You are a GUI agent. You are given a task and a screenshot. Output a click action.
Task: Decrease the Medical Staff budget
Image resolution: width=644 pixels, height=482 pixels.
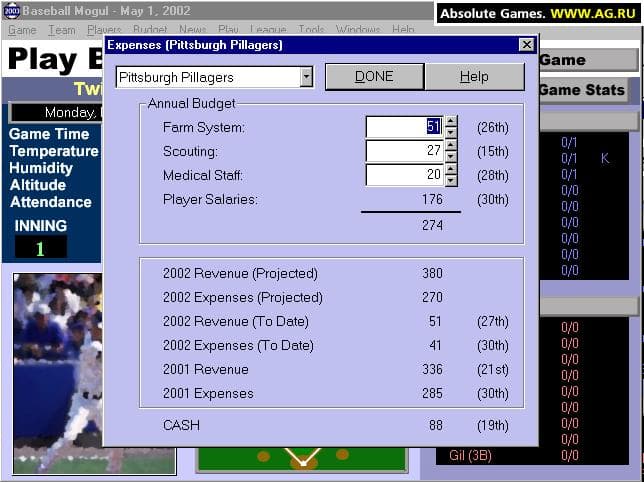click(x=451, y=180)
